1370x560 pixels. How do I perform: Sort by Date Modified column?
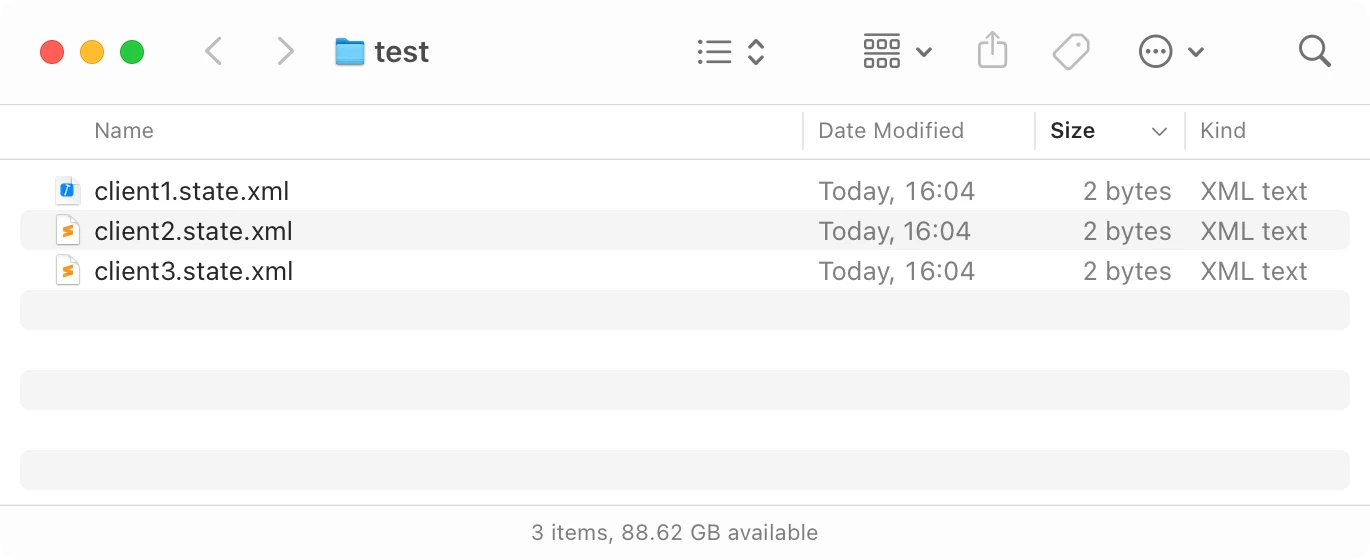click(x=890, y=131)
